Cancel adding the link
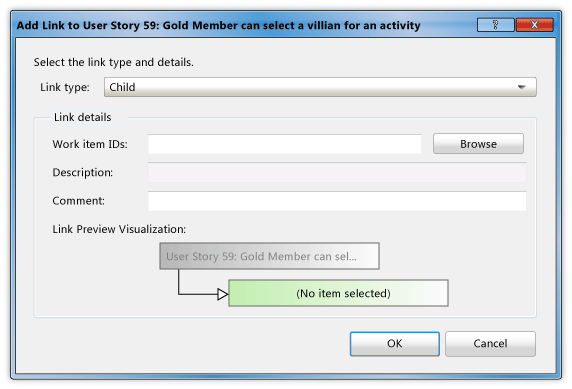572x389 pixels. [490, 344]
